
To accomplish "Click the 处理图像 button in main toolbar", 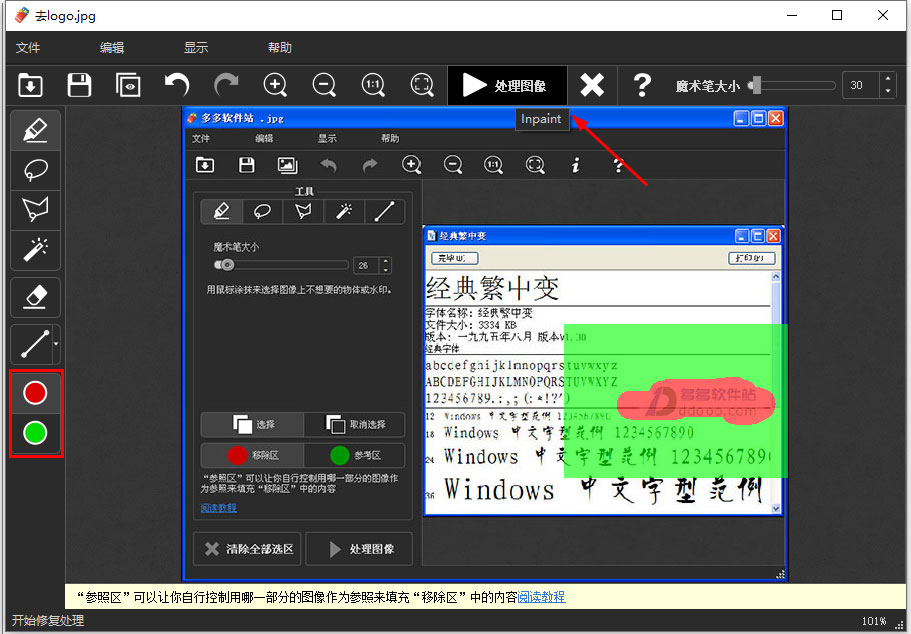I will [x=507, y=85].
